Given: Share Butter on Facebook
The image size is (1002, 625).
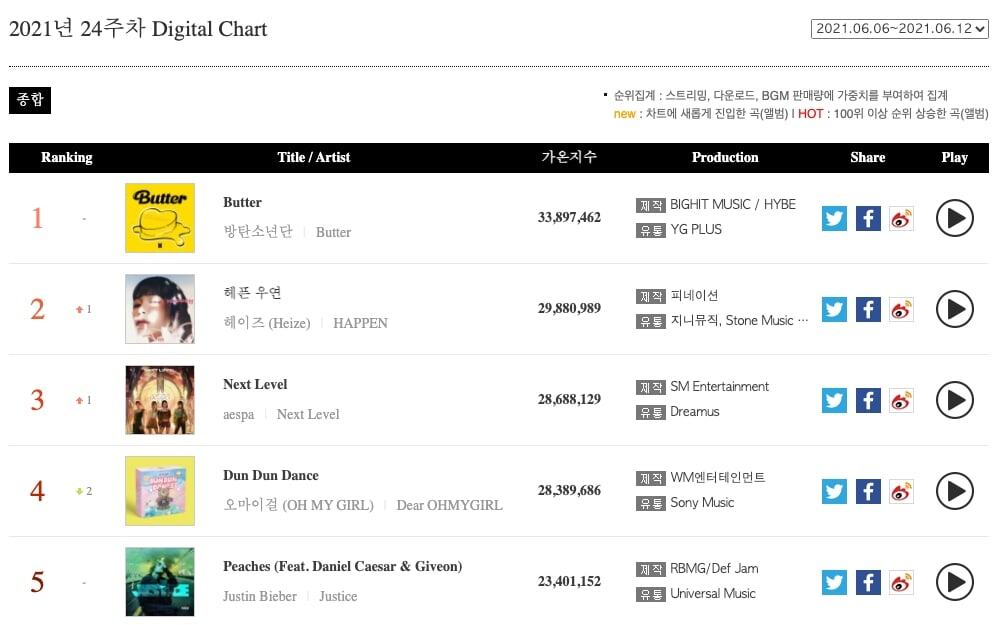Looking at the screenshot, I should [x=868, y=218].
